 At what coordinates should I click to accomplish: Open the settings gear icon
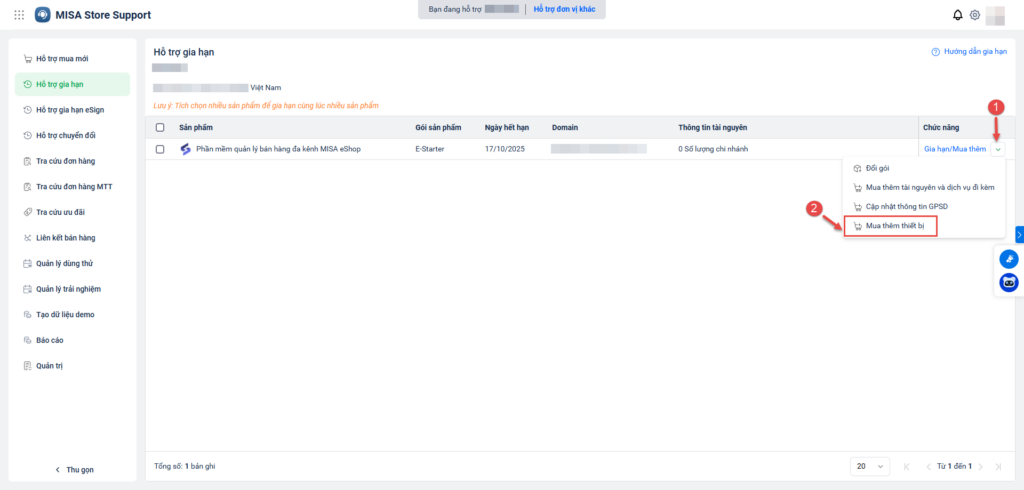click(x=975, y=15)
